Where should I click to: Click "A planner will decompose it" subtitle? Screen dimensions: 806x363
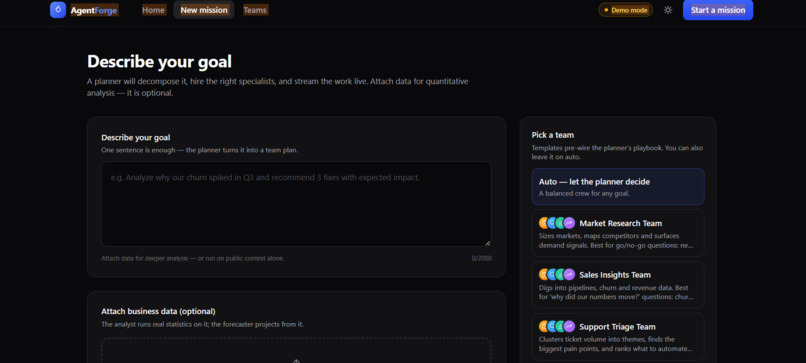[x=278, y=87]
